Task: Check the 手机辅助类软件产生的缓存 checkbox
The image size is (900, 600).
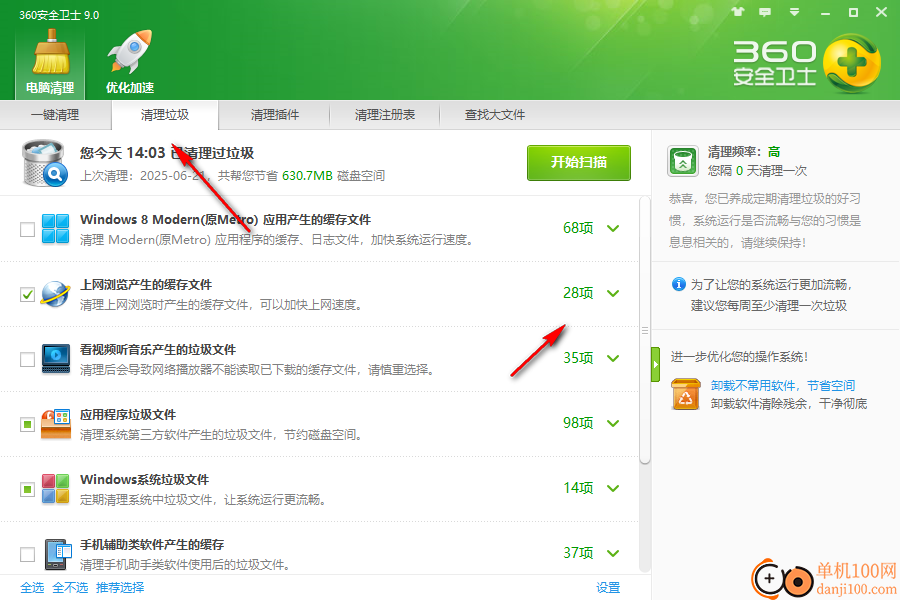Action: coord(27,554)
